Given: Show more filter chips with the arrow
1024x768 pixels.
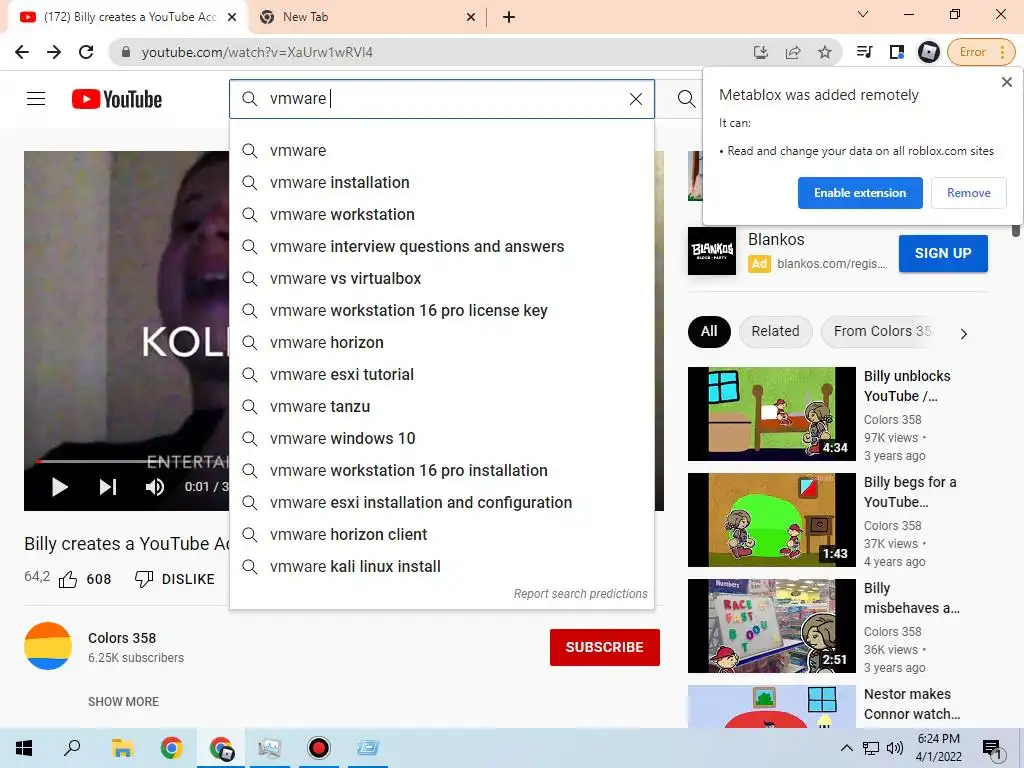Looking at the screenshot, I should tap(963, 334).
